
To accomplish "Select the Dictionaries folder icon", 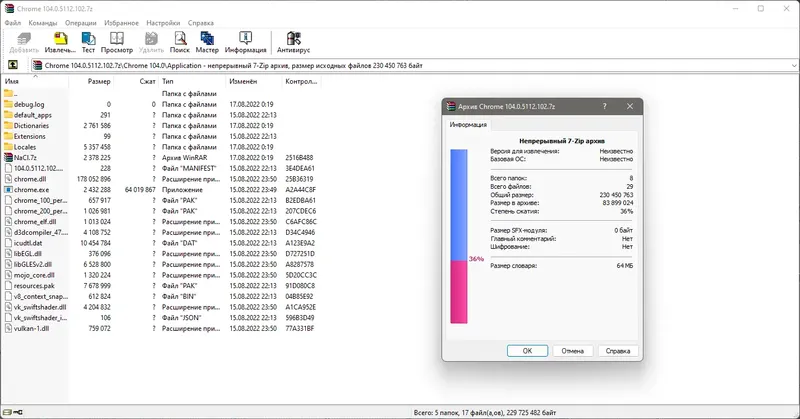I will 8,126.
